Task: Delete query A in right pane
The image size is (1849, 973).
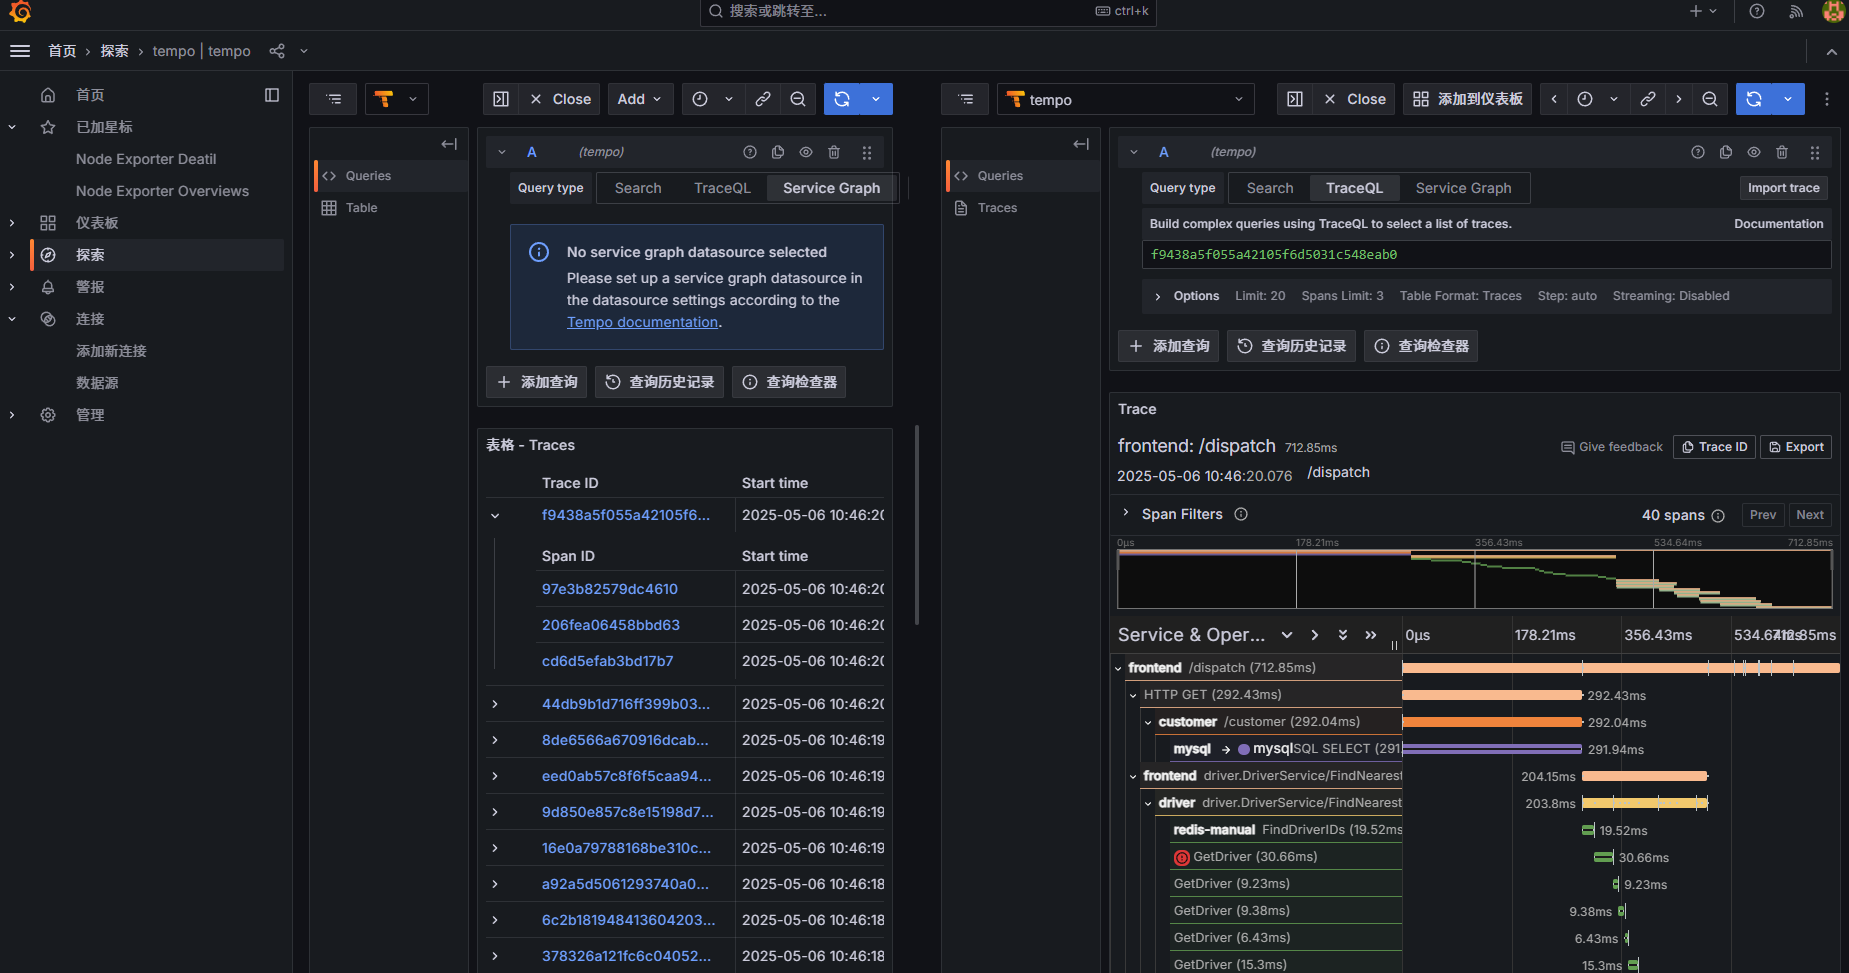Action: [x=1782, y=152]
